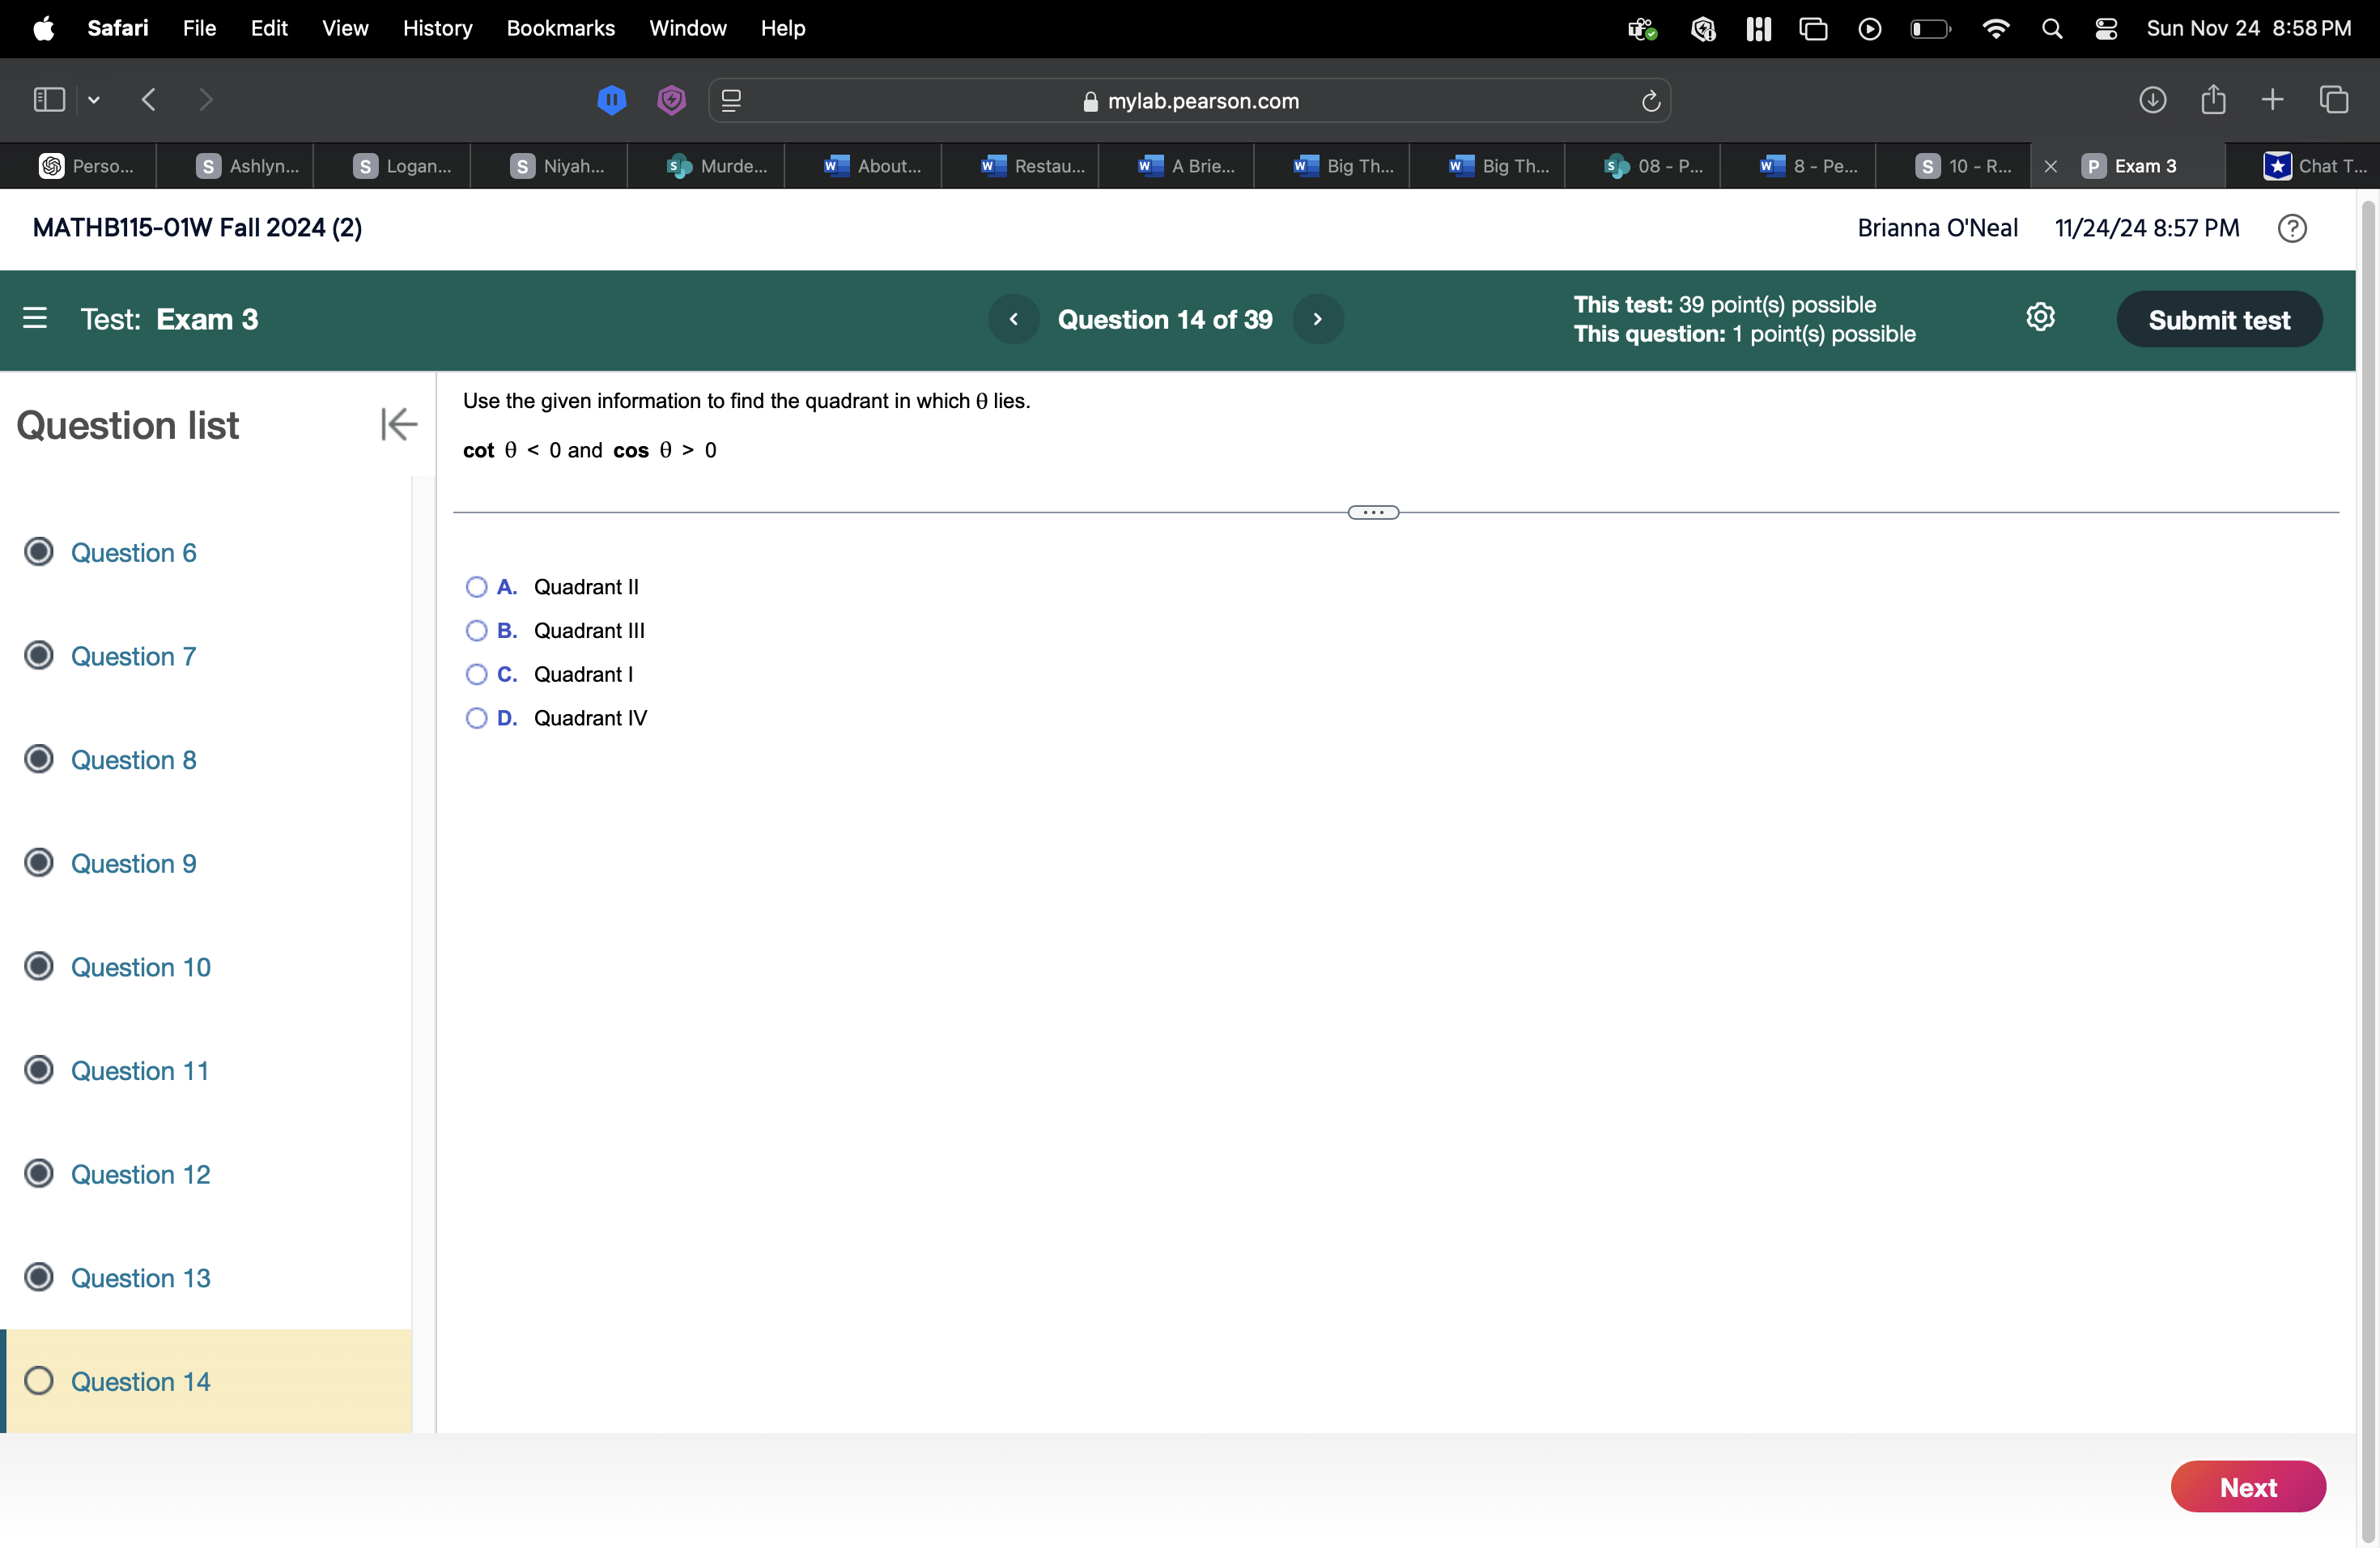This screenshot has height=1548, width=2380.
Task: Click the ellipsis divider handle
Action: coord(1373,513)
